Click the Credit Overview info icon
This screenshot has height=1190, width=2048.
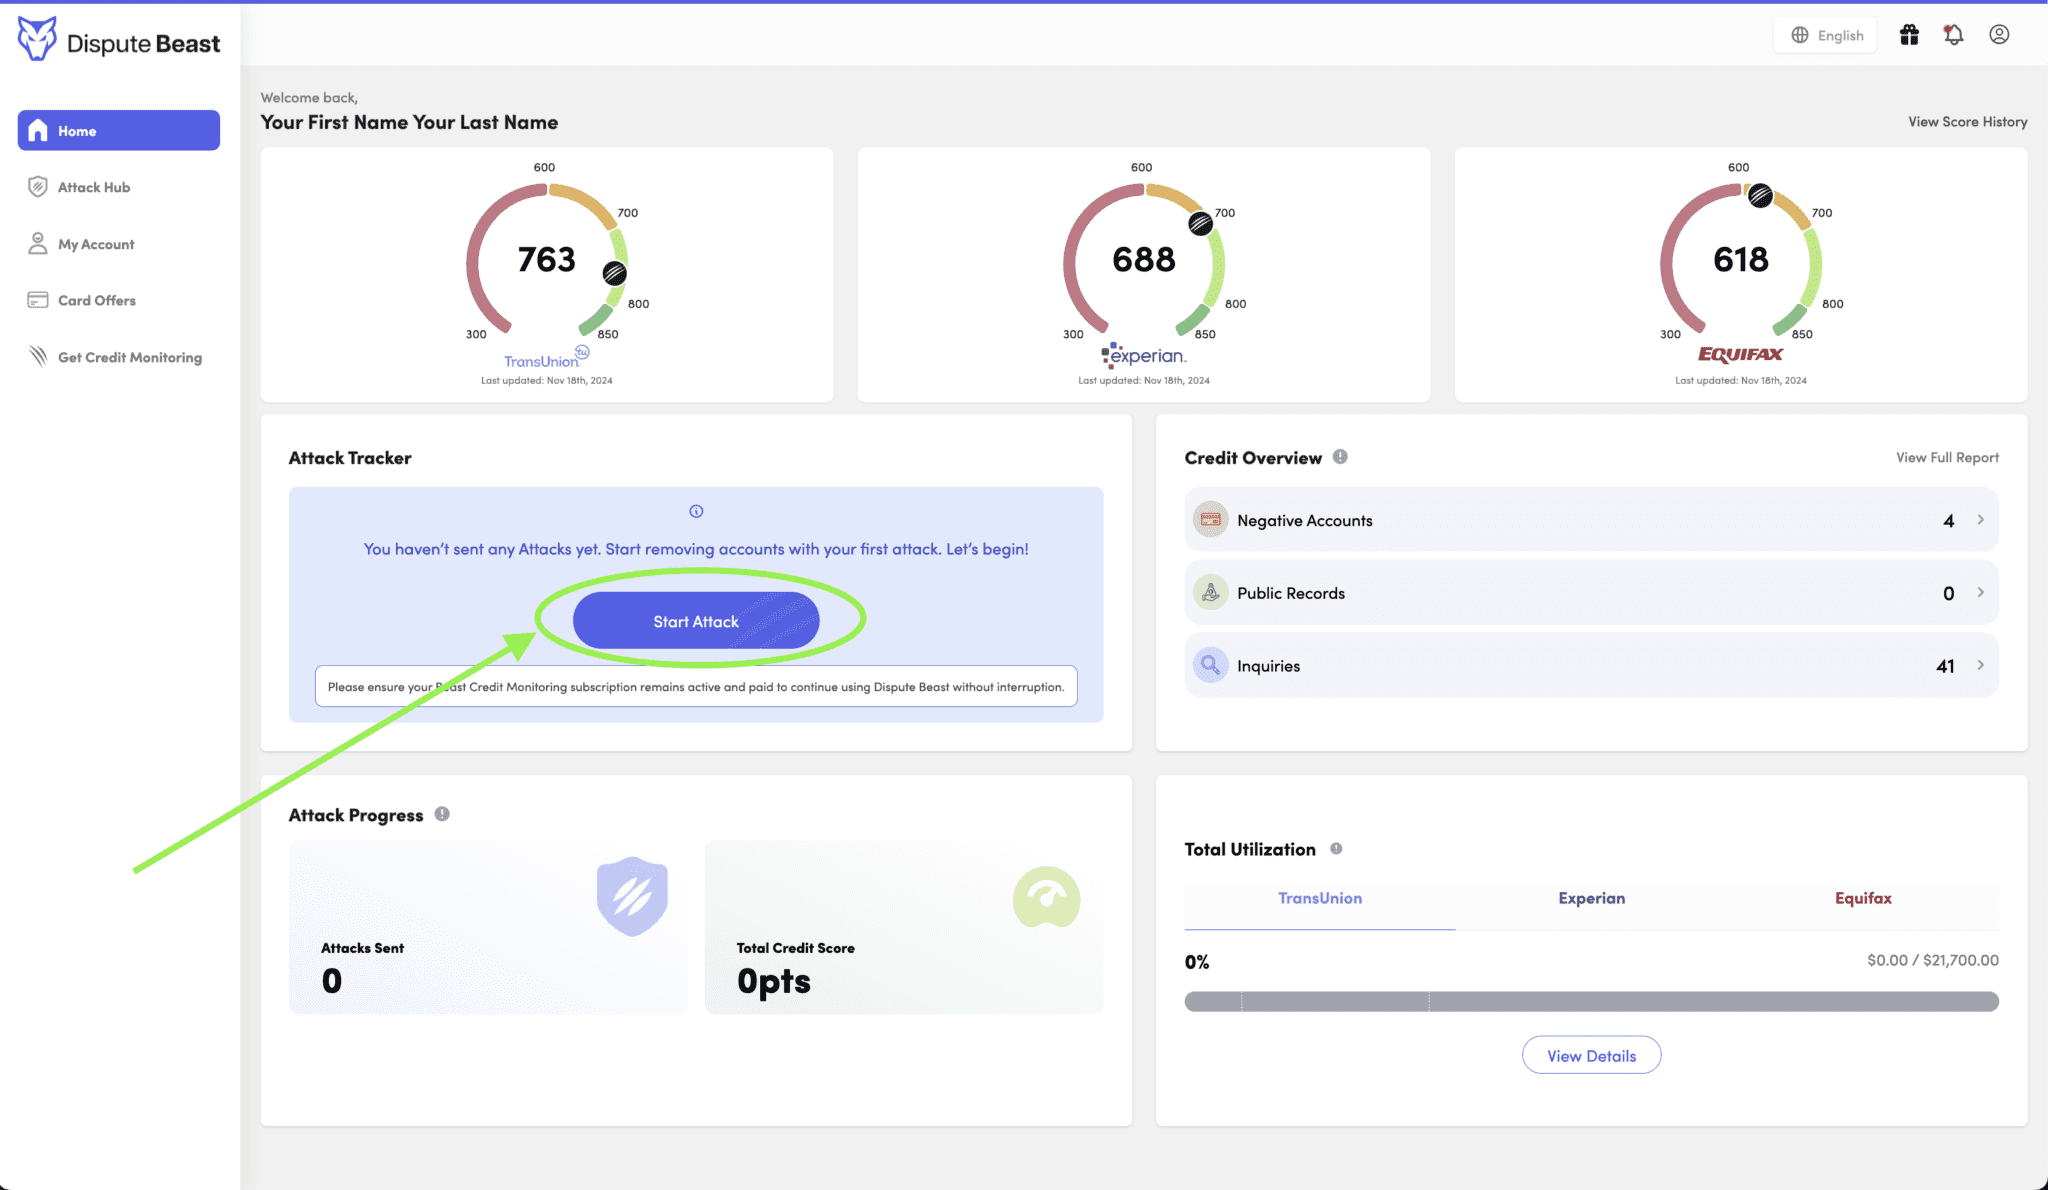coord(1340,457)
